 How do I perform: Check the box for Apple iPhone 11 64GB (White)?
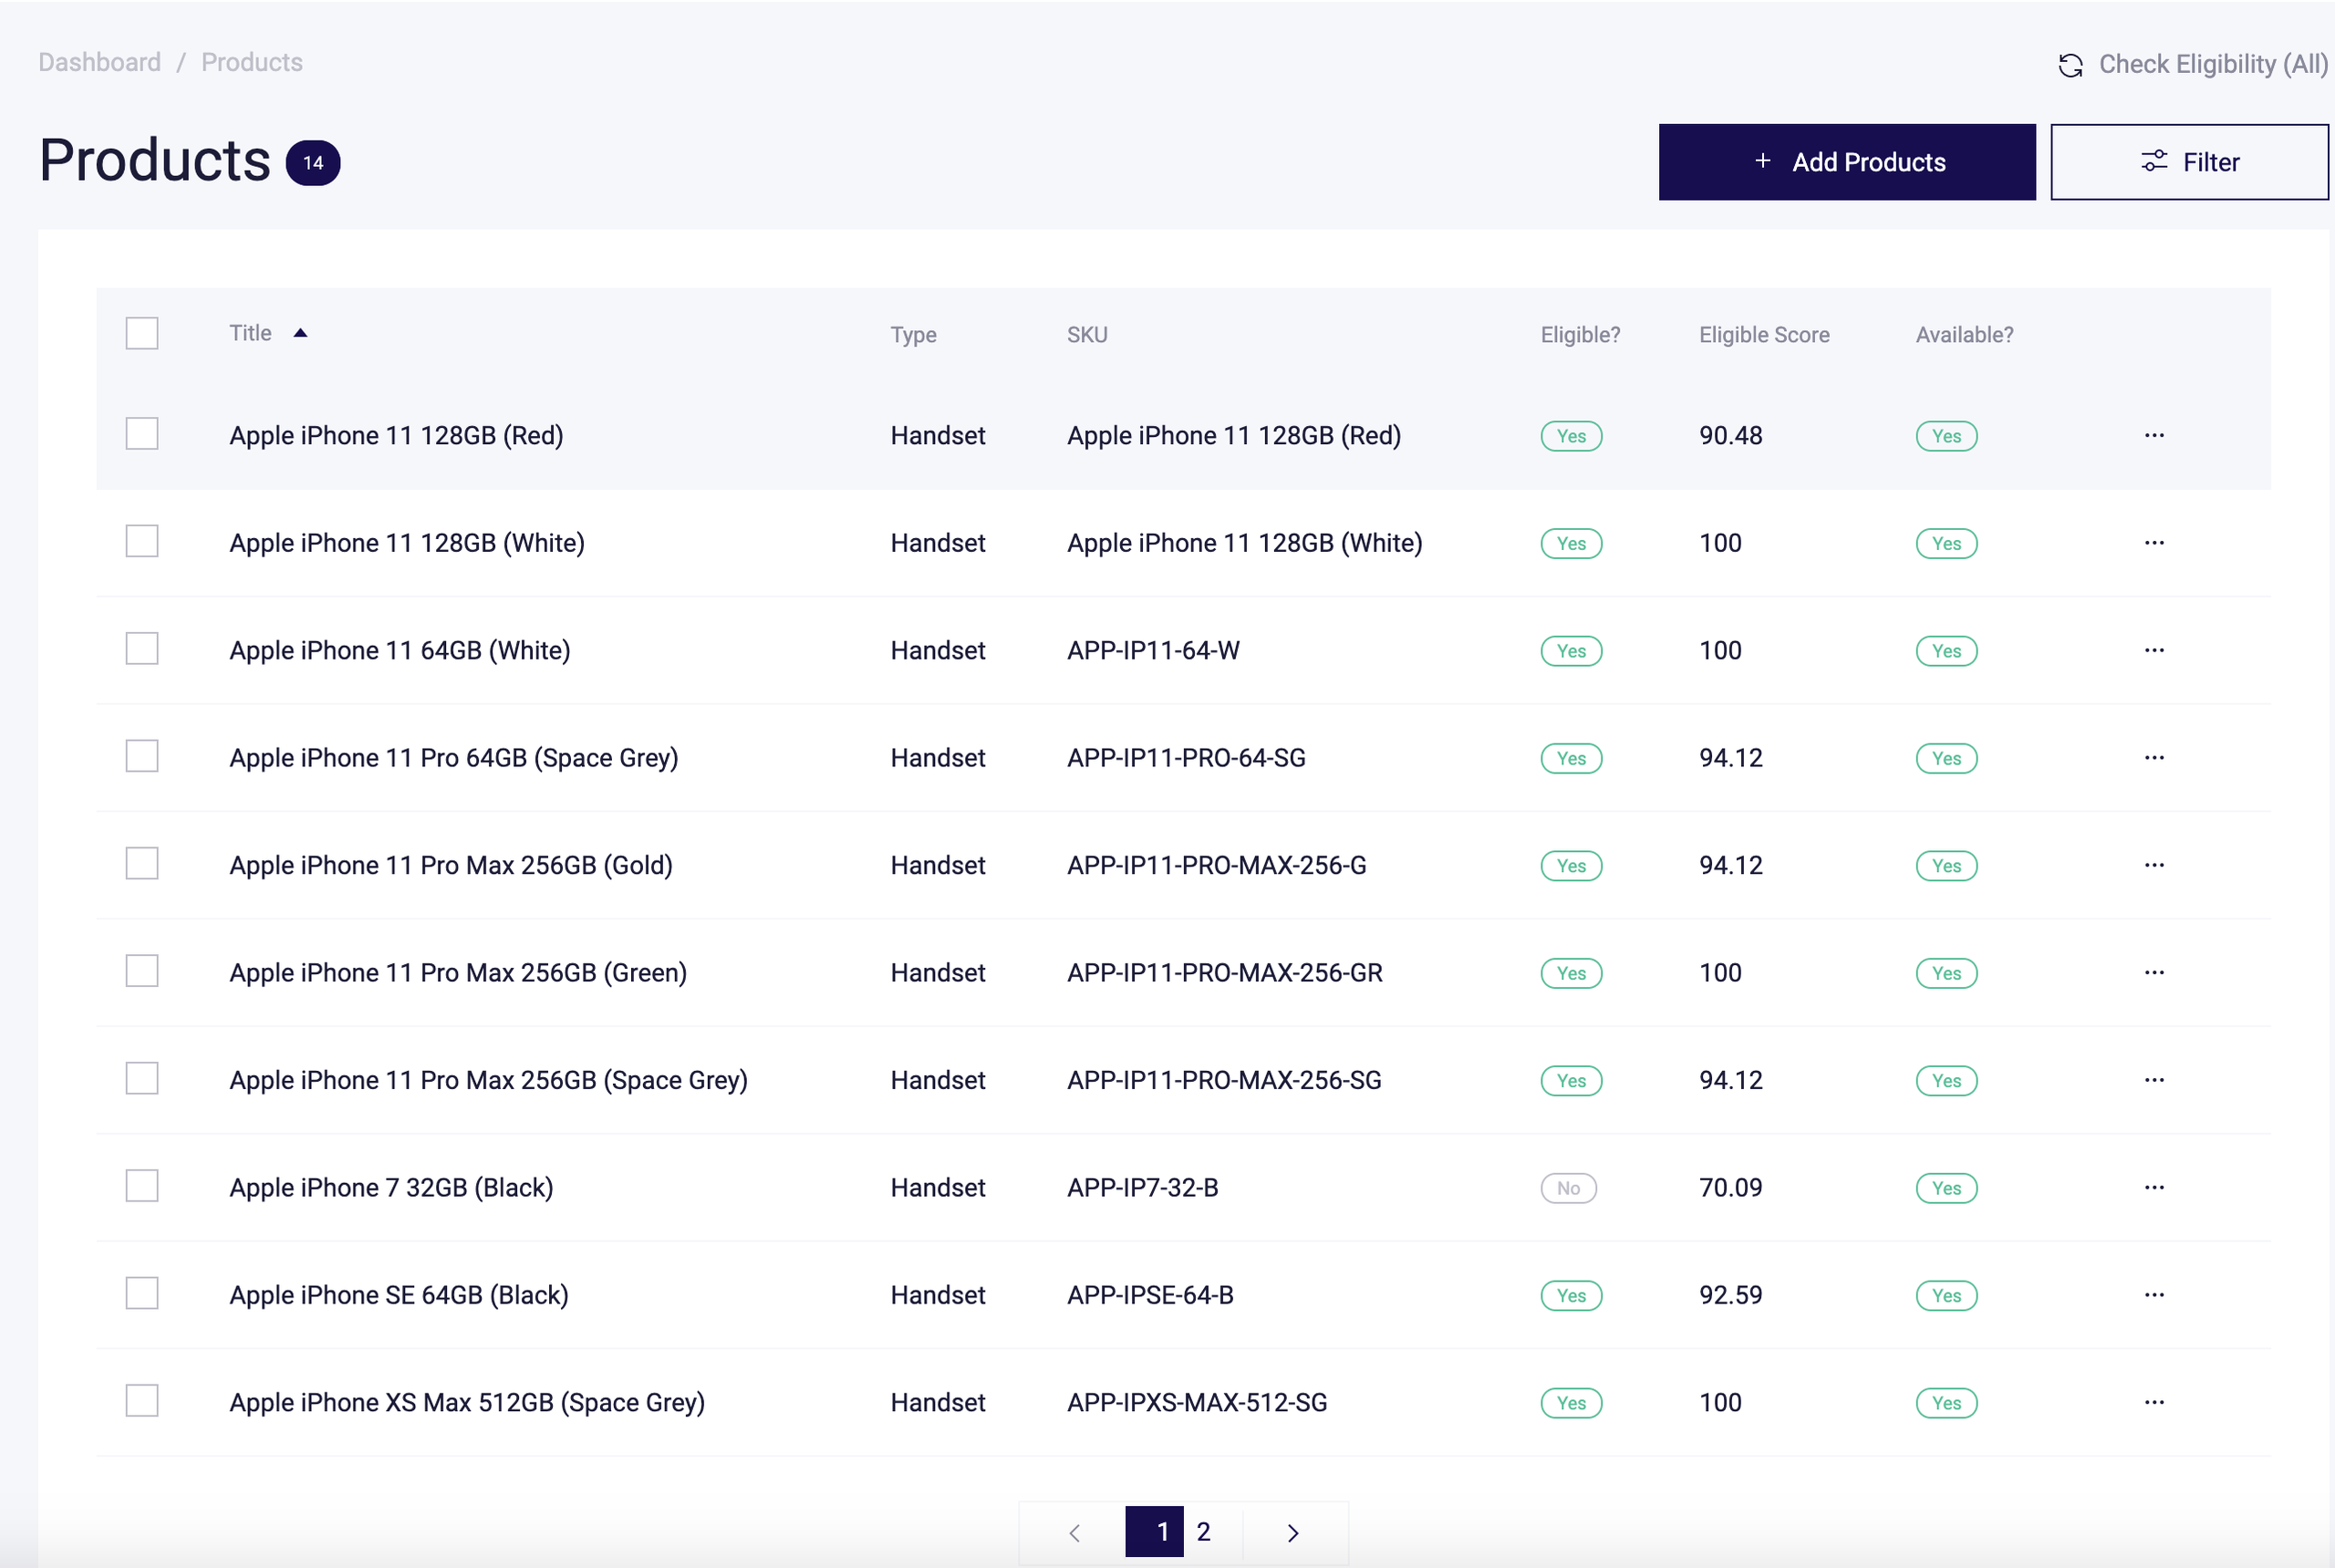coord(142,649)
